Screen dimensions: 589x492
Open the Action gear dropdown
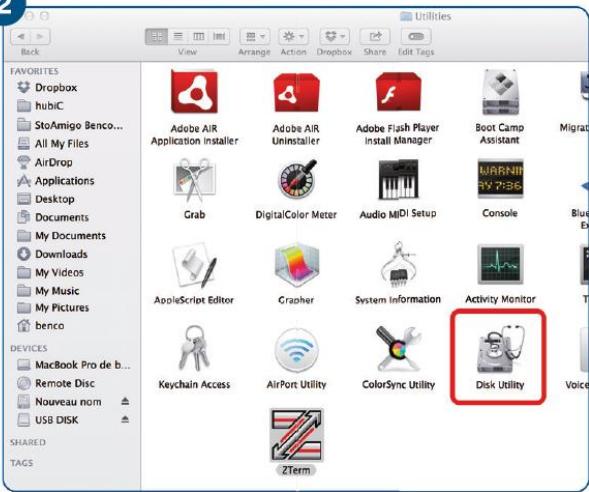pyautogui.click(x=294, y=37)
